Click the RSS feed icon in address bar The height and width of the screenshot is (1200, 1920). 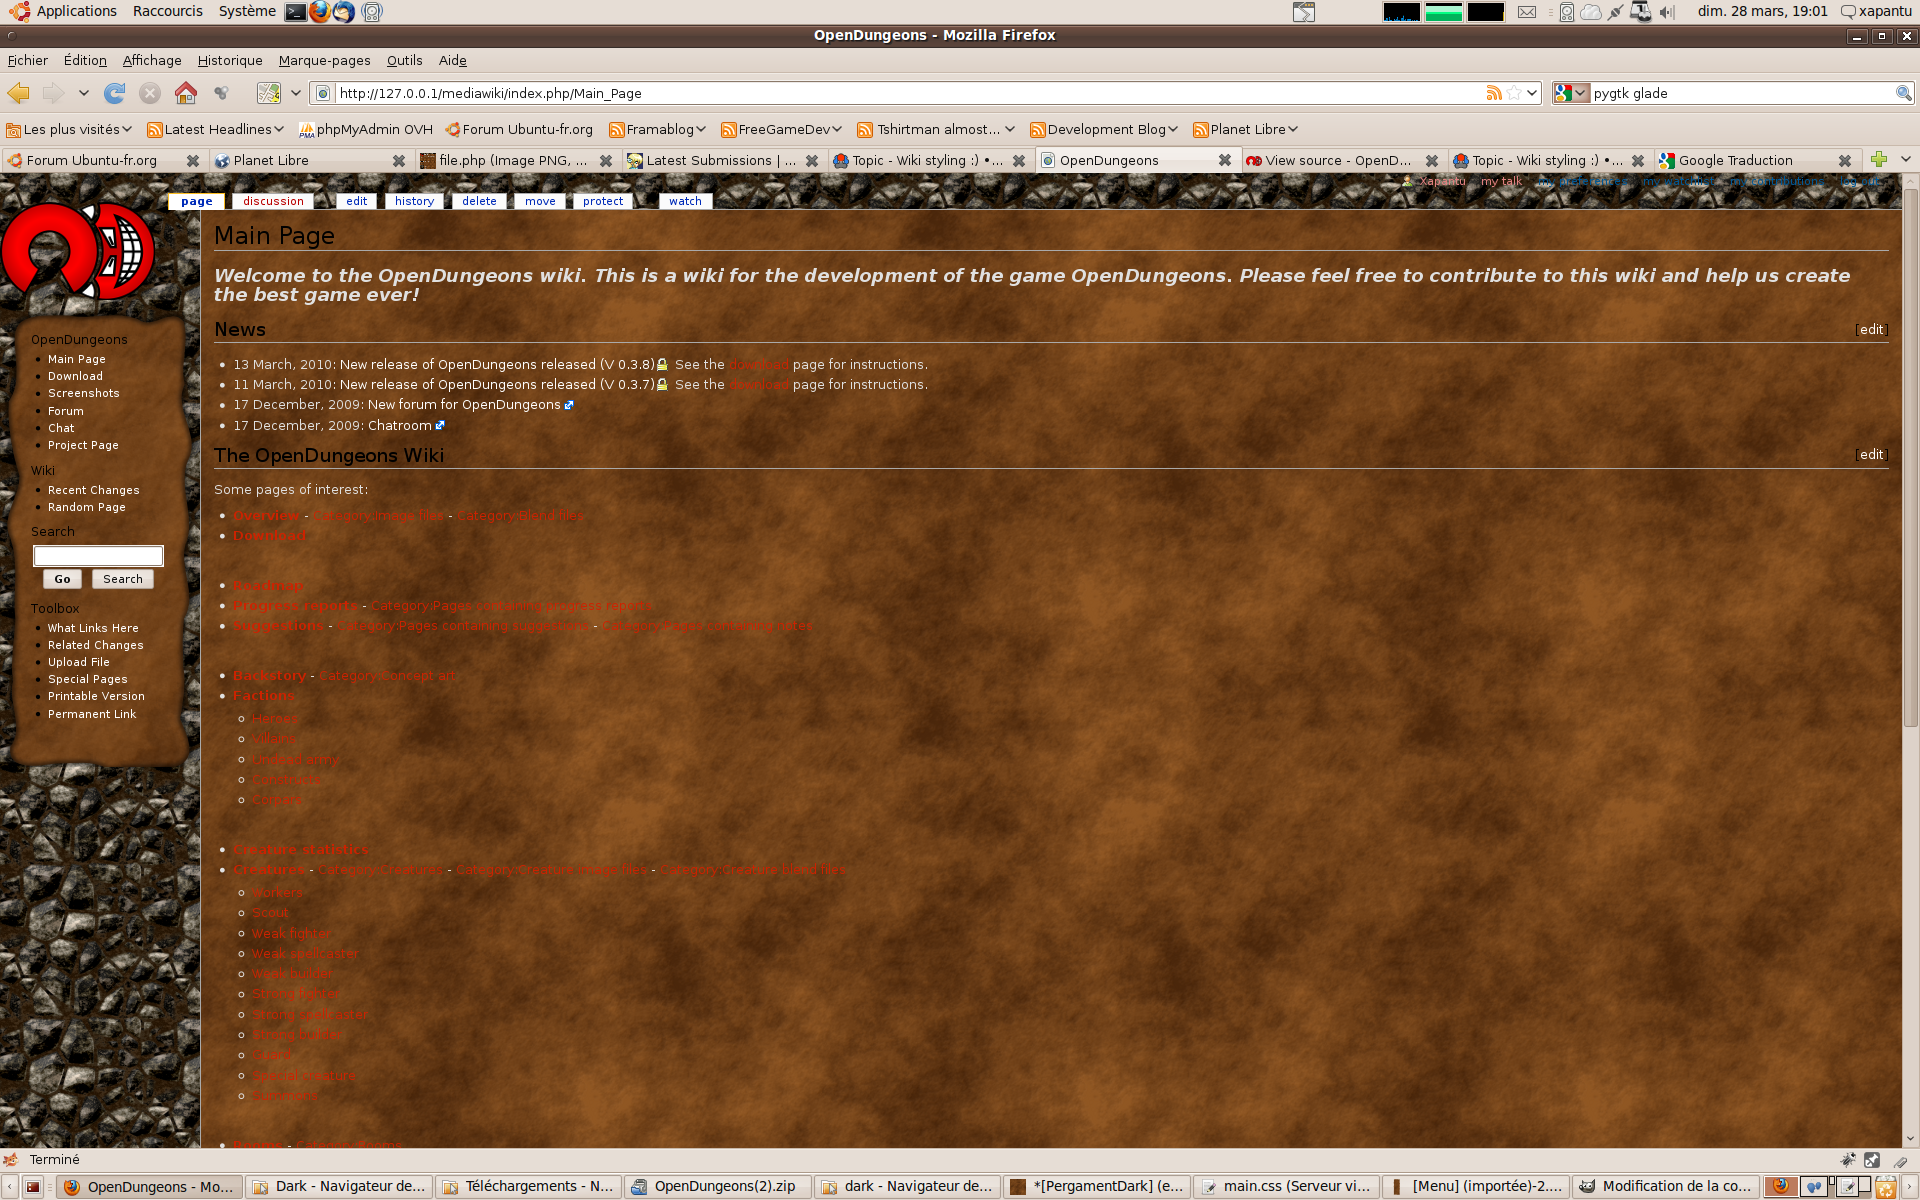point(1493,93)
